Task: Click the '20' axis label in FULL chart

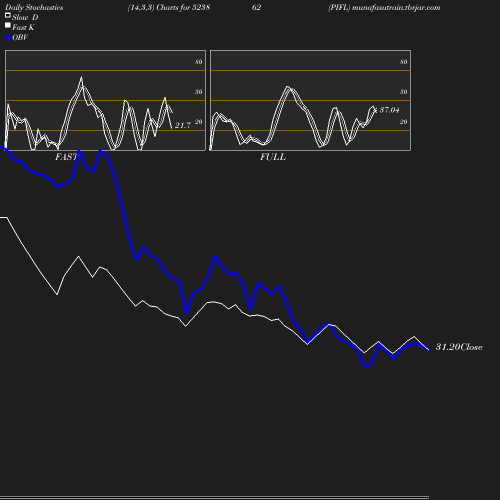Action: point(404,122)
